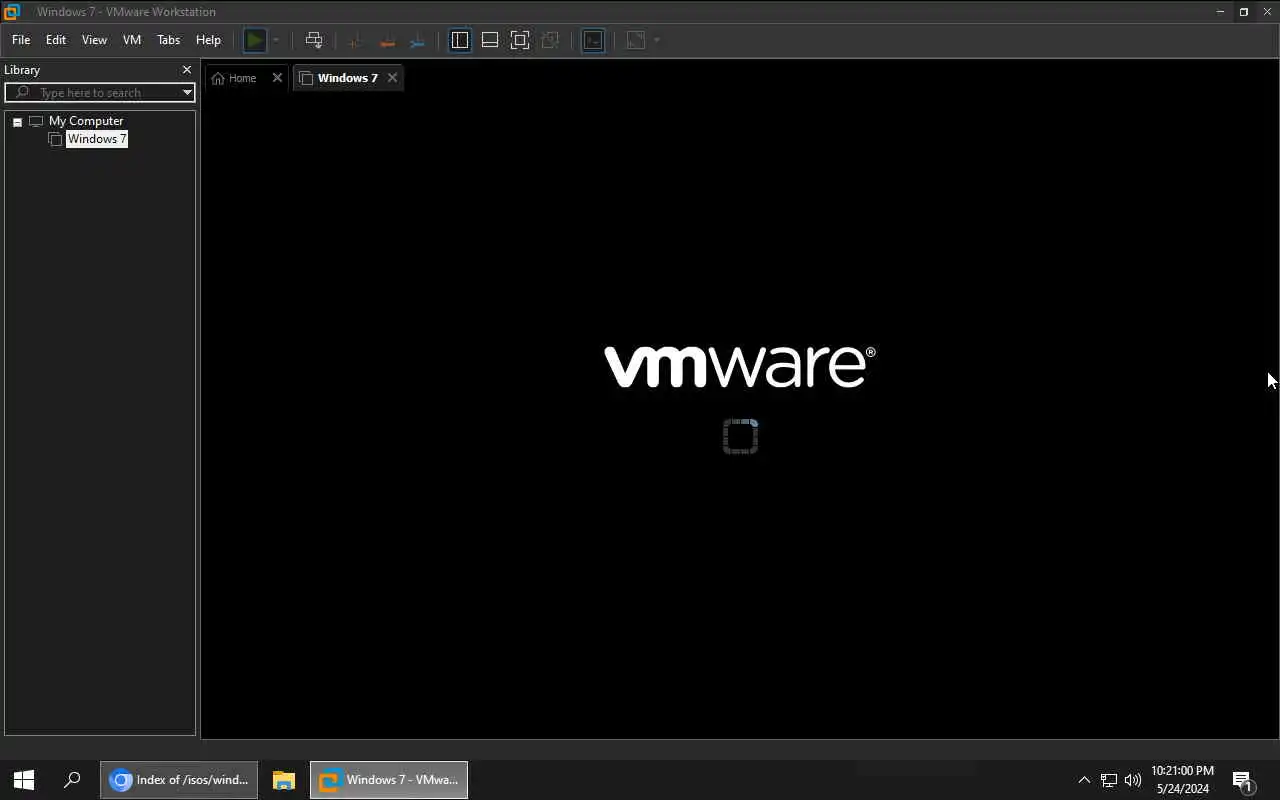
Task: Toggle the thumbnail bar view icon
Action: [x=490, y=40]
